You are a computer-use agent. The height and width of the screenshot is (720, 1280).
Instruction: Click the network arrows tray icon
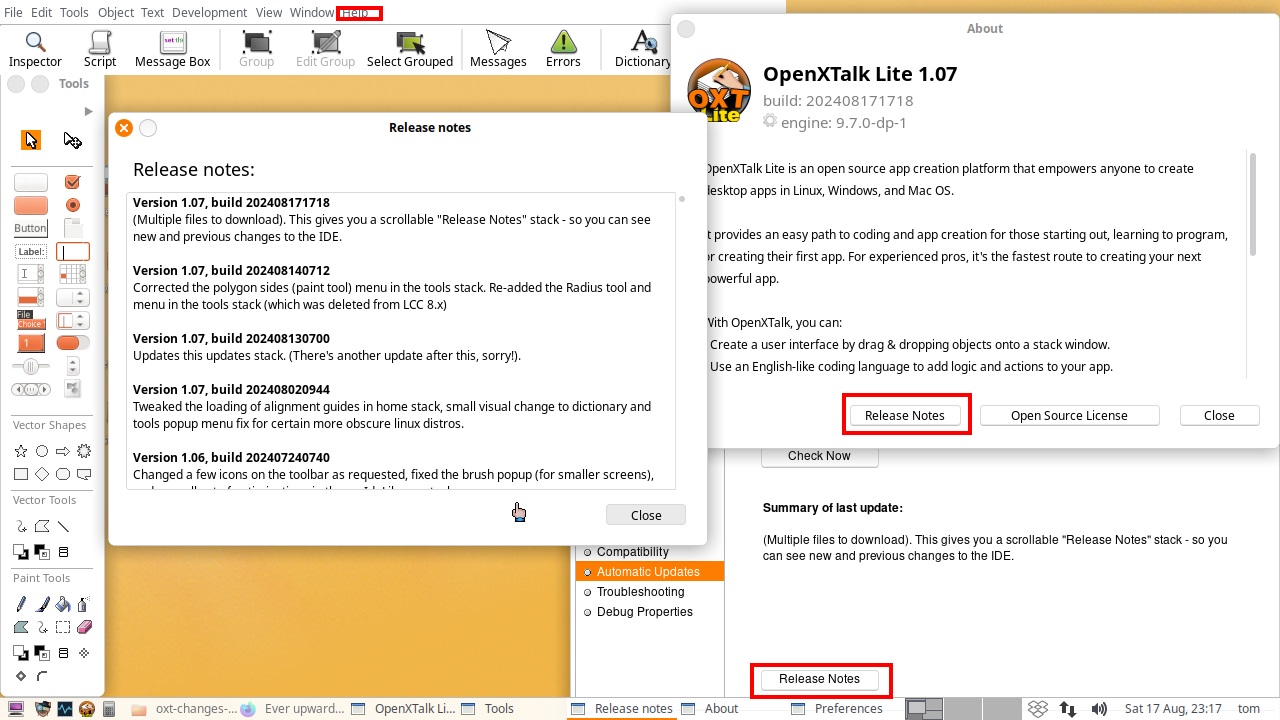click(1069, 708)
